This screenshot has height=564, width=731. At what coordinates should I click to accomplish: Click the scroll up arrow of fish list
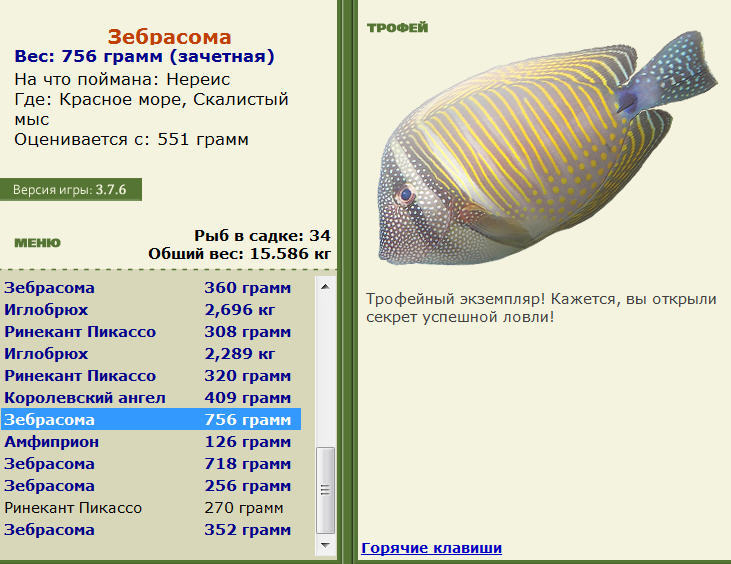click(x=325, y=287)
